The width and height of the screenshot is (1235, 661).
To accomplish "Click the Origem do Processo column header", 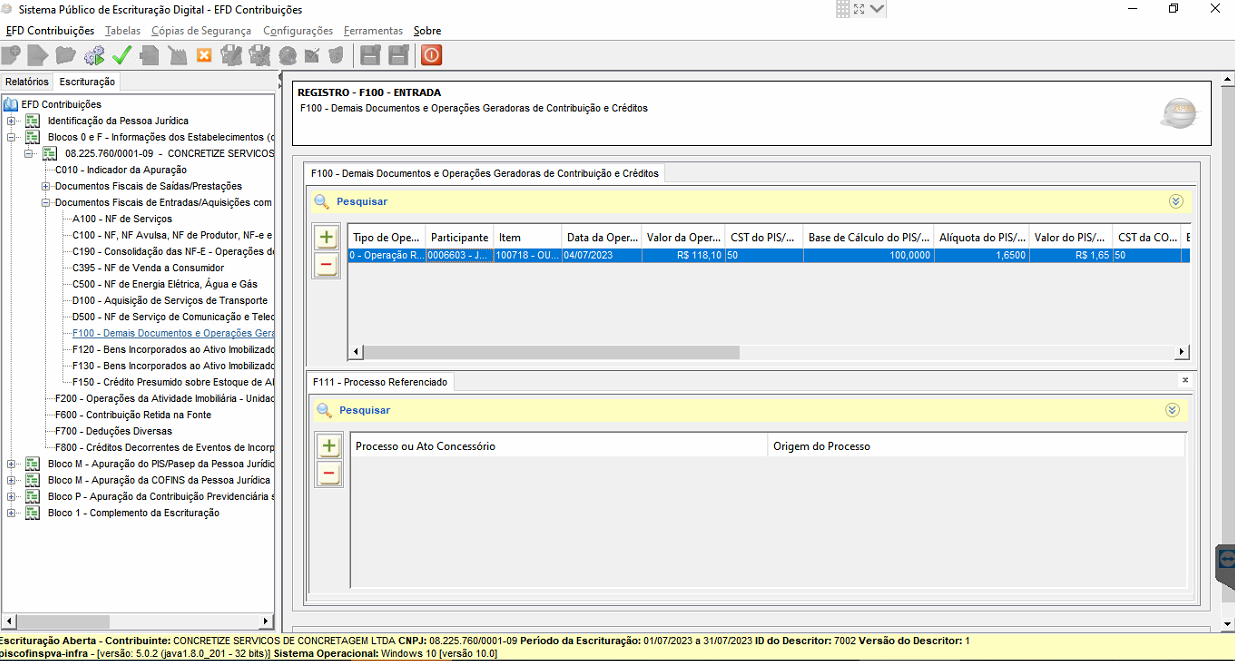I will tap(976, 446).
